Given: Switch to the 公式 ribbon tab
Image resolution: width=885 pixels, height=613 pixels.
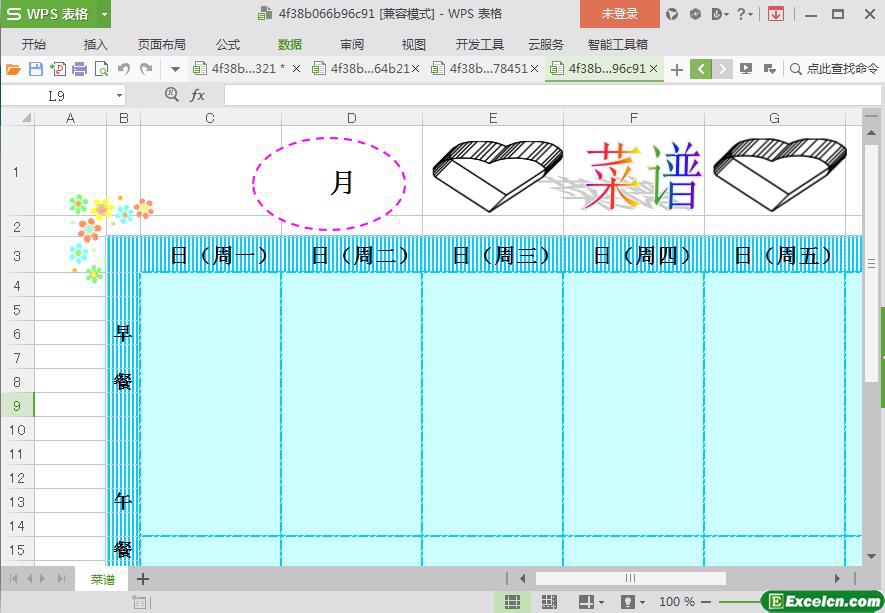Looking at the screenshot, I should tap(228, 44).
